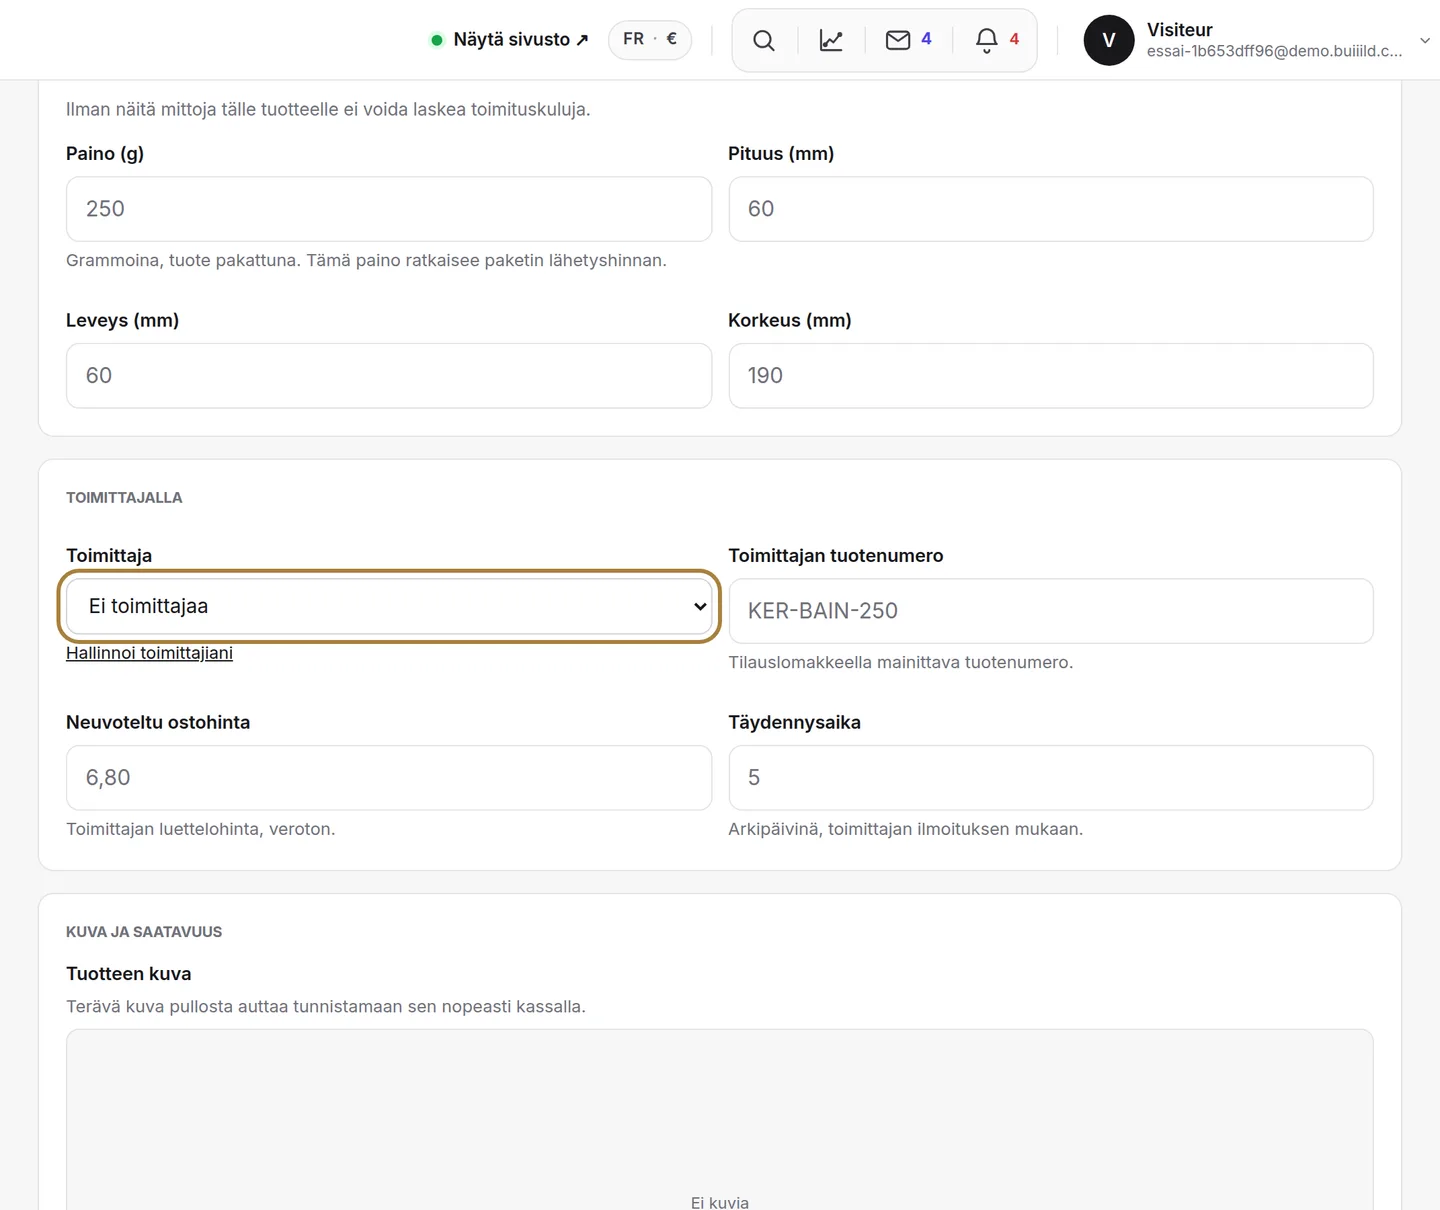Click the Neuvoteltu ostohinta field

[x=389, y=778]
